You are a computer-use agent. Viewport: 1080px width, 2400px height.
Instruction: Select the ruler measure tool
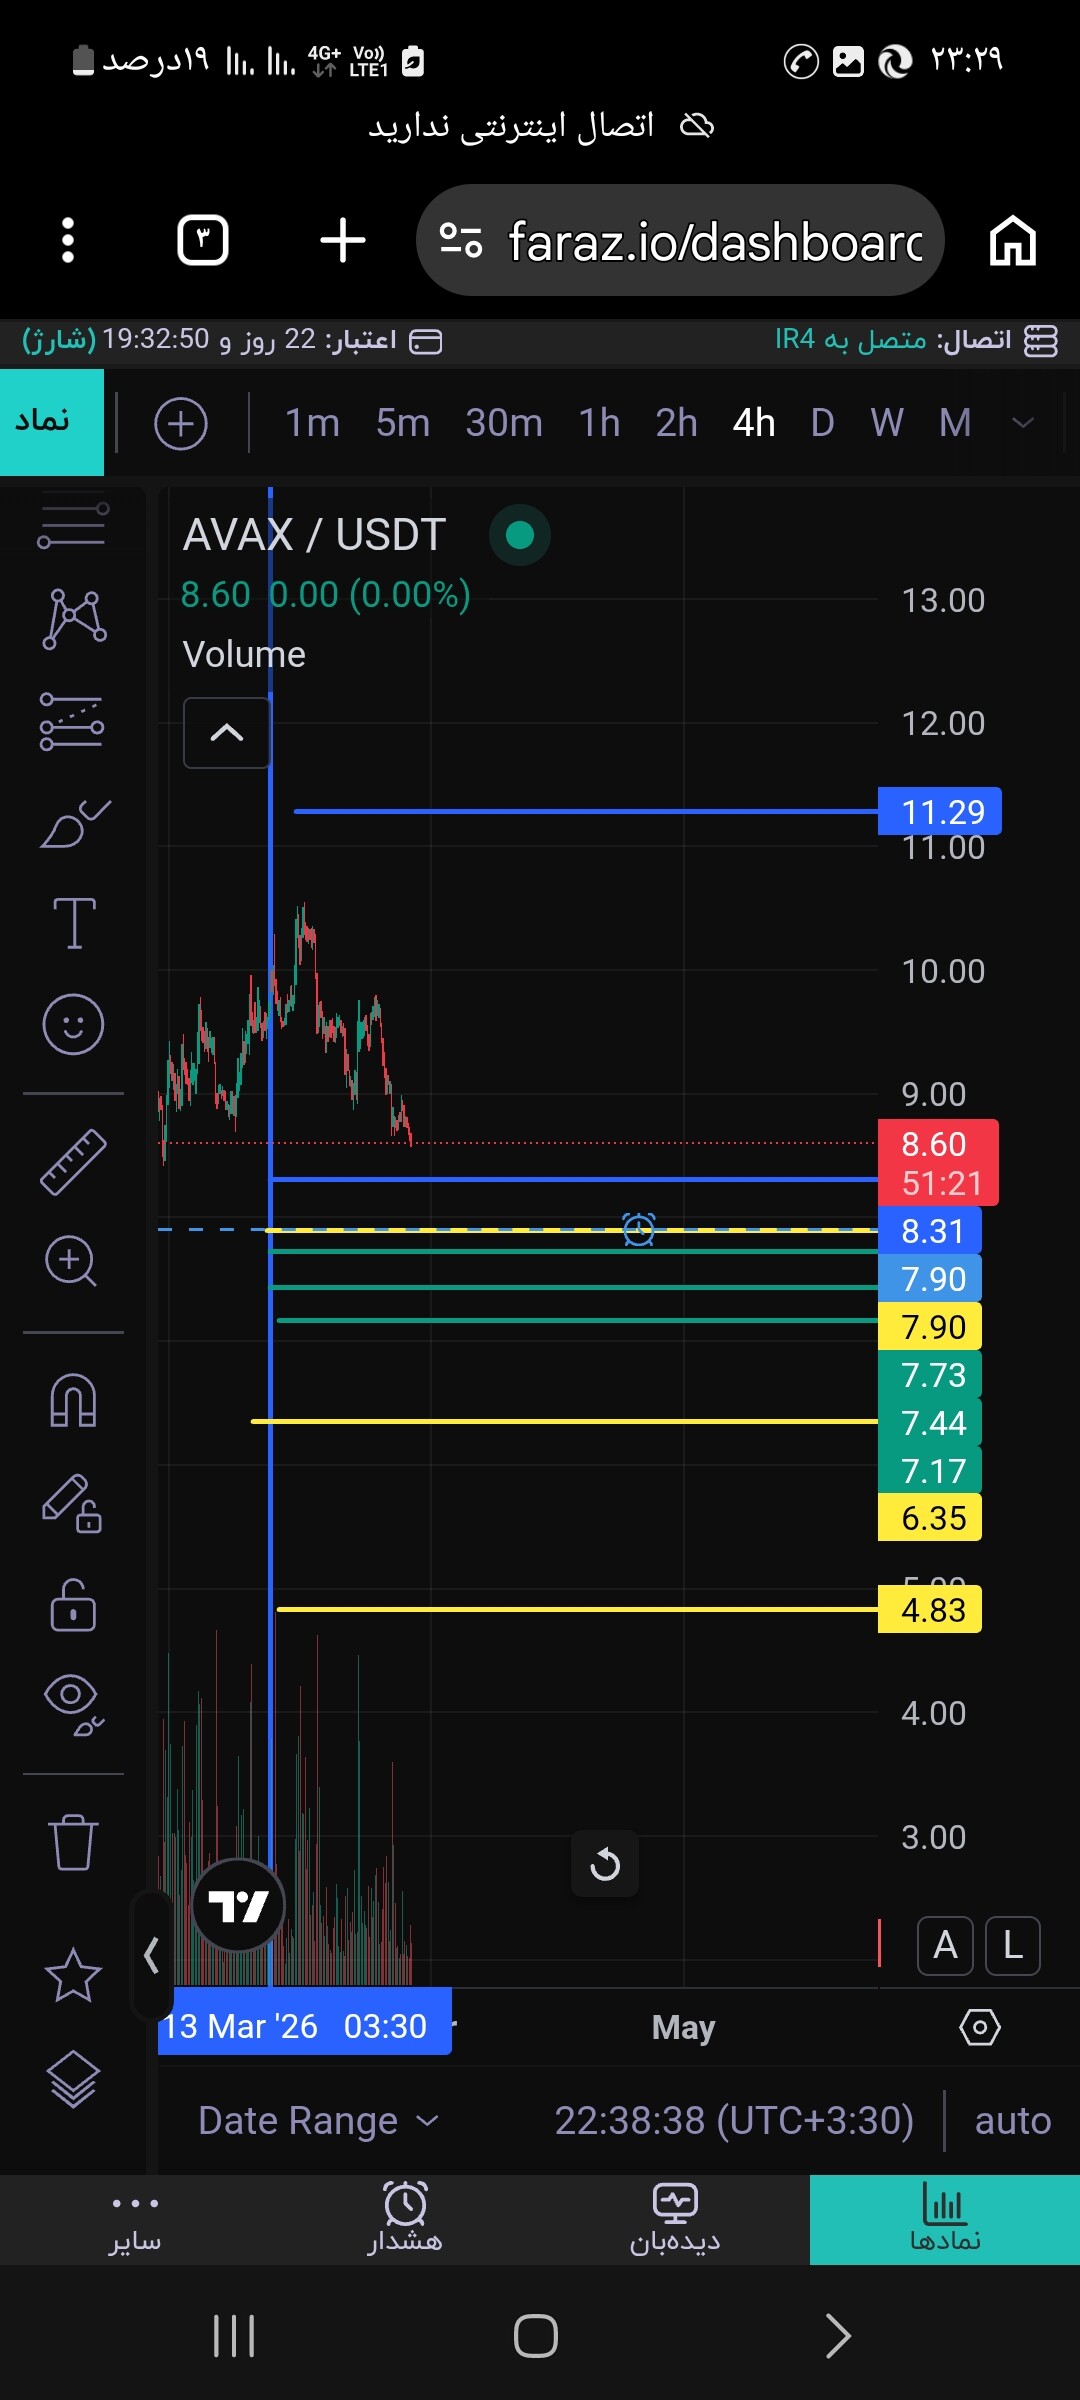[x=73, y=1162]
